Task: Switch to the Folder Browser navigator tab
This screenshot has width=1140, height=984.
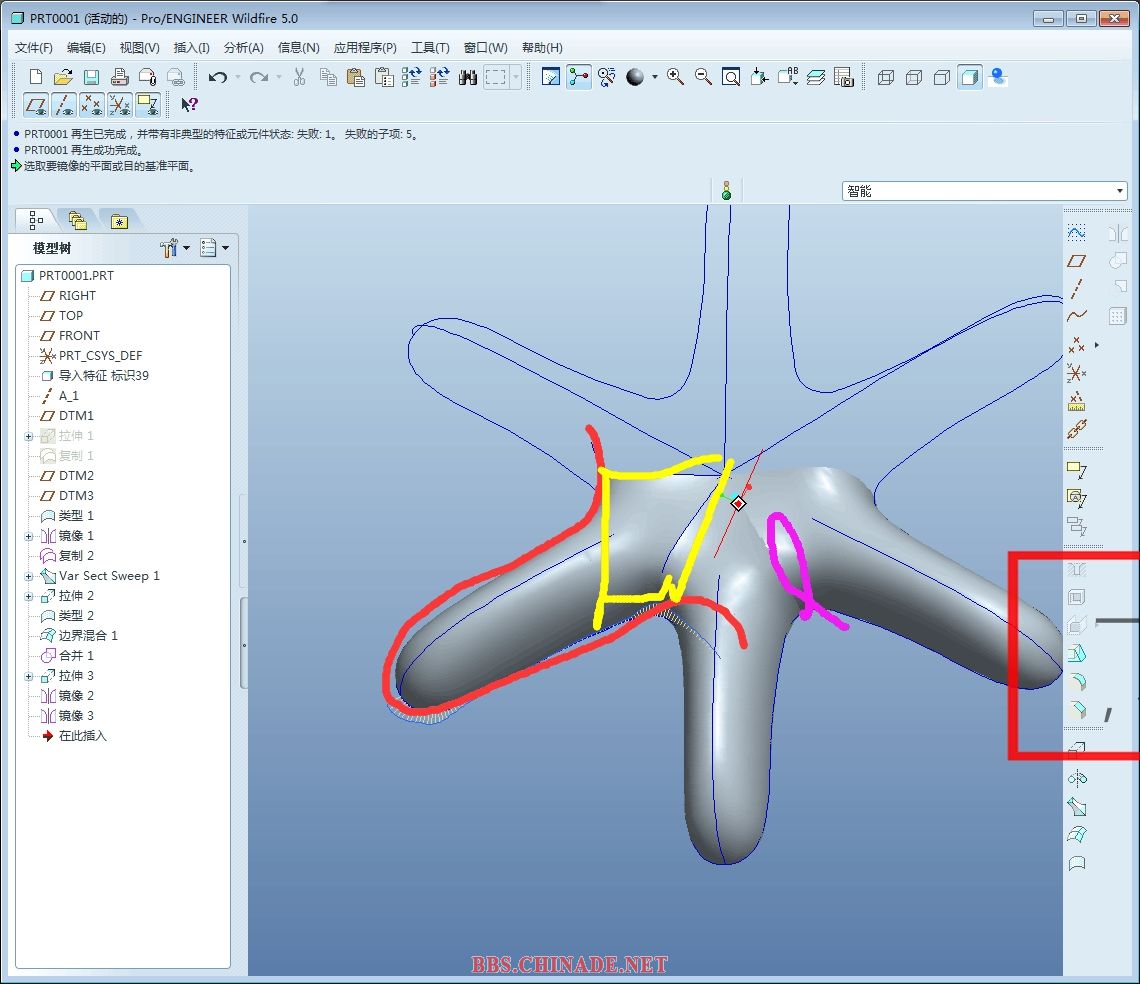Action: coord(77,221)
